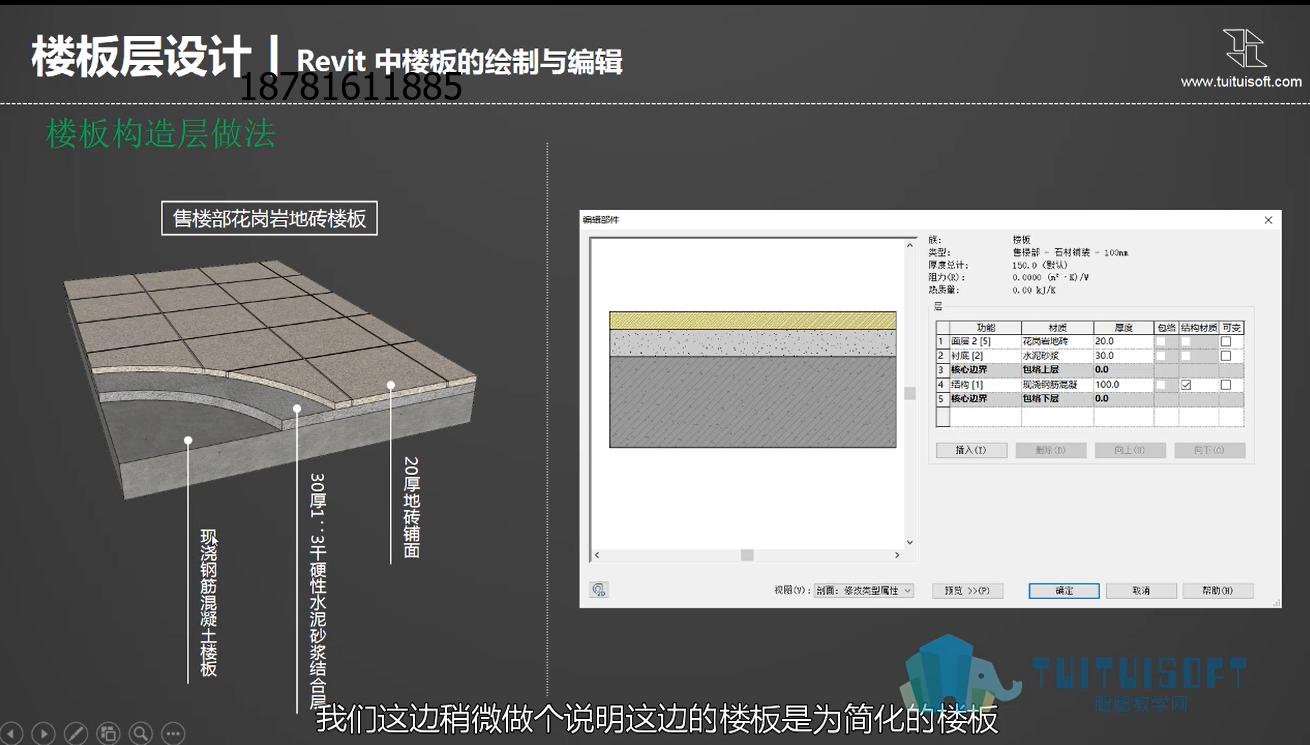Screen dimensions: 1310x745
Task: Show all slides overview
Action: [108, 734]
